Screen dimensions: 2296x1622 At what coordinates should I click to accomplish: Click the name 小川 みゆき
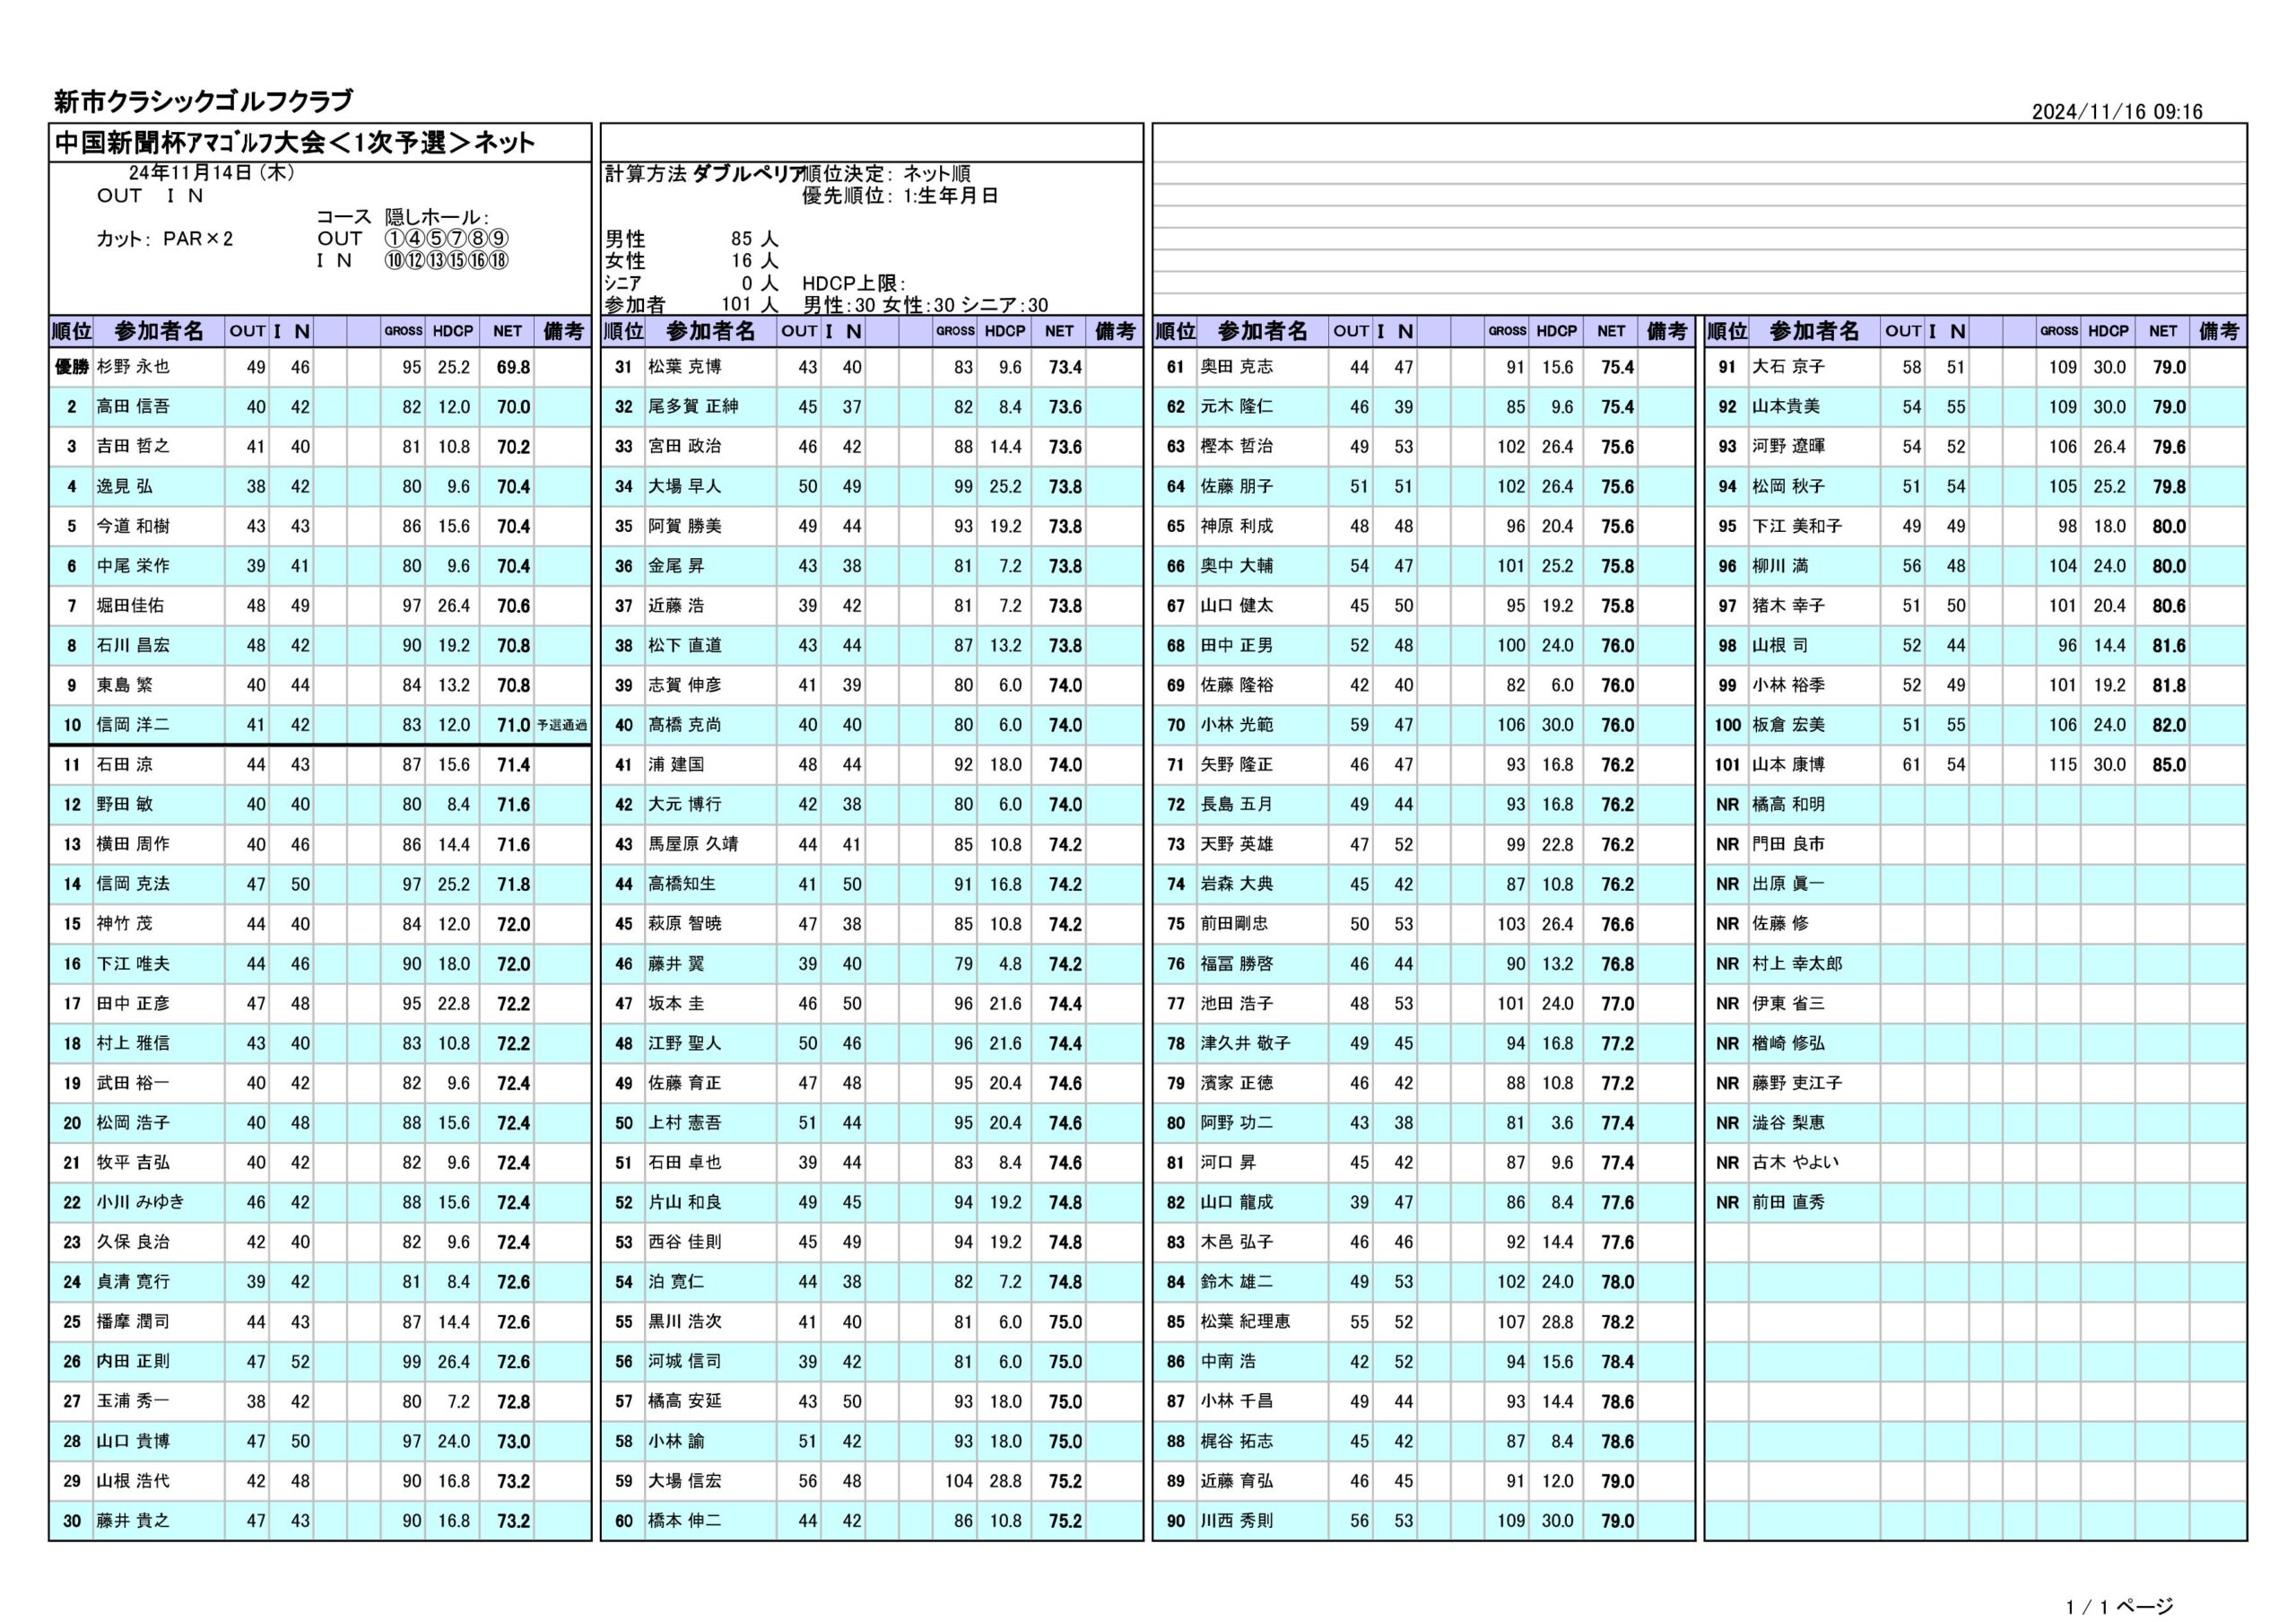point(140,1202)
